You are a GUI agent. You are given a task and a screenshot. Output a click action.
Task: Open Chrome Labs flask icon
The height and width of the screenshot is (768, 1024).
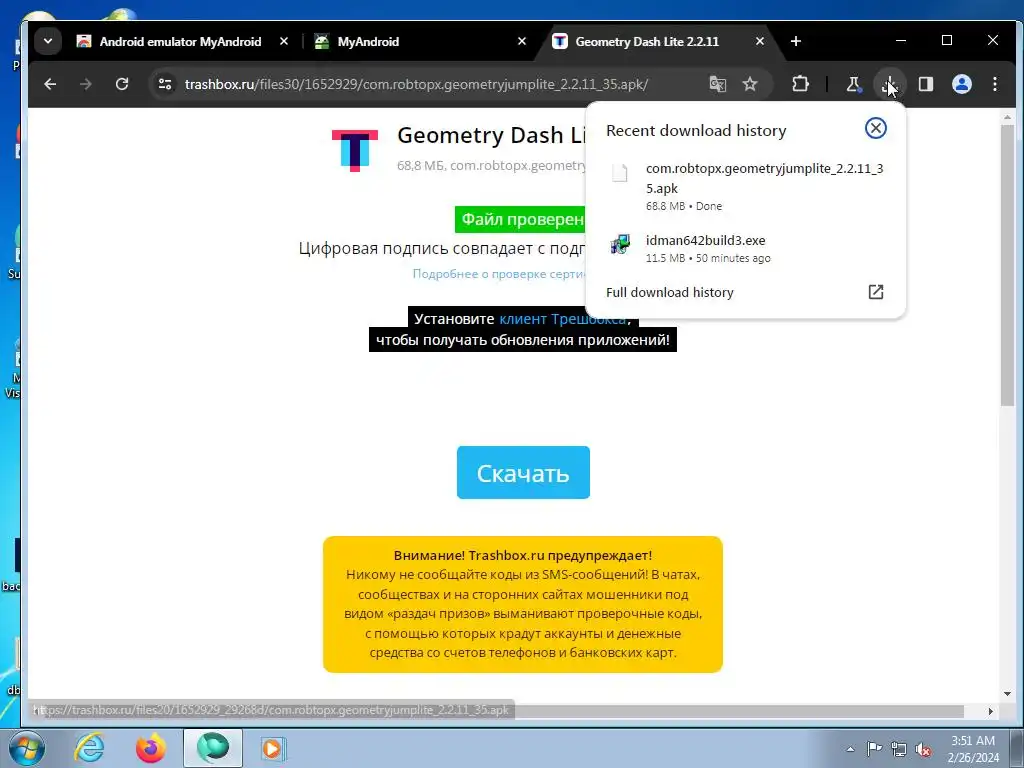pyautogui.click(x=854, y=84)
